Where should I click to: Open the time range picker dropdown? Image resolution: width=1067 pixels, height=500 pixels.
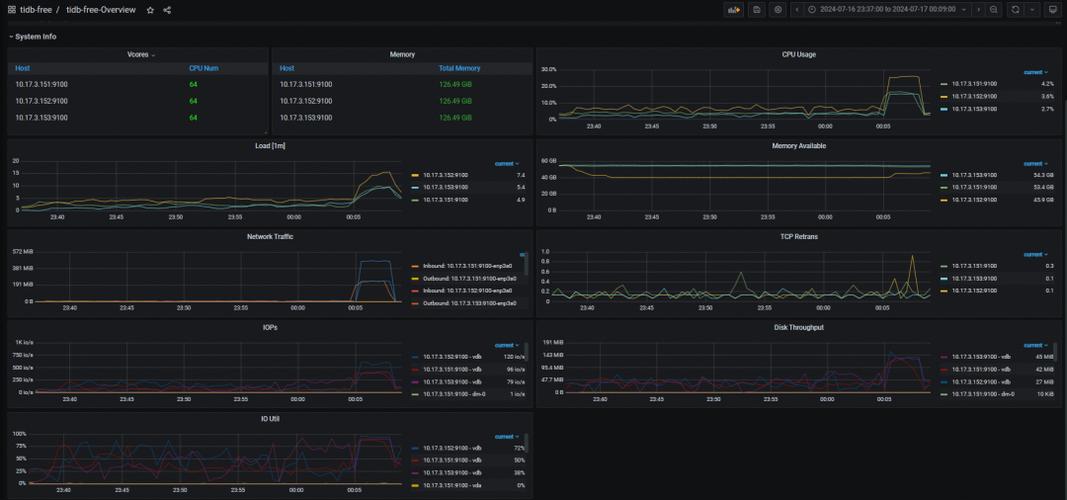887,10
